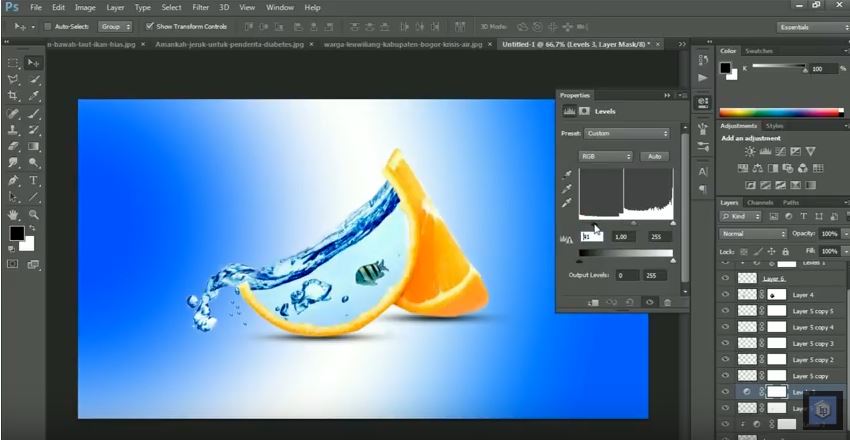
Task: Open the Auto-Select Group dropdown
Action: point(115,26)
